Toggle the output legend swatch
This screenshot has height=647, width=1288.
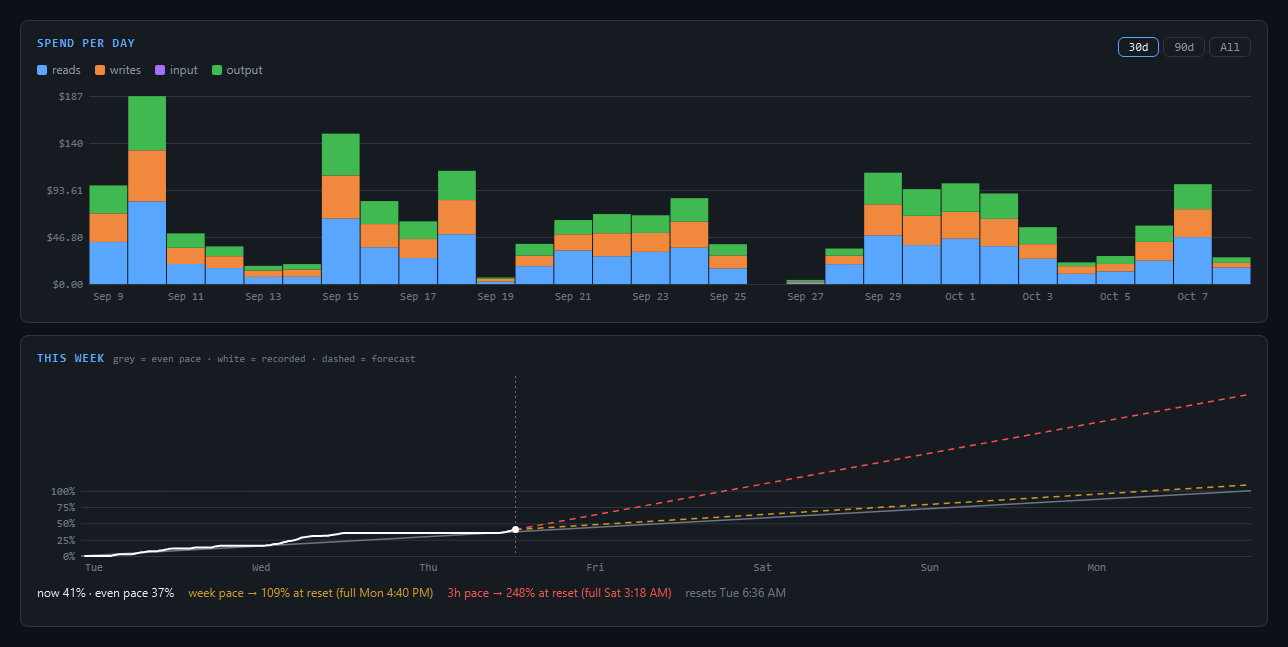pos(217,70)
